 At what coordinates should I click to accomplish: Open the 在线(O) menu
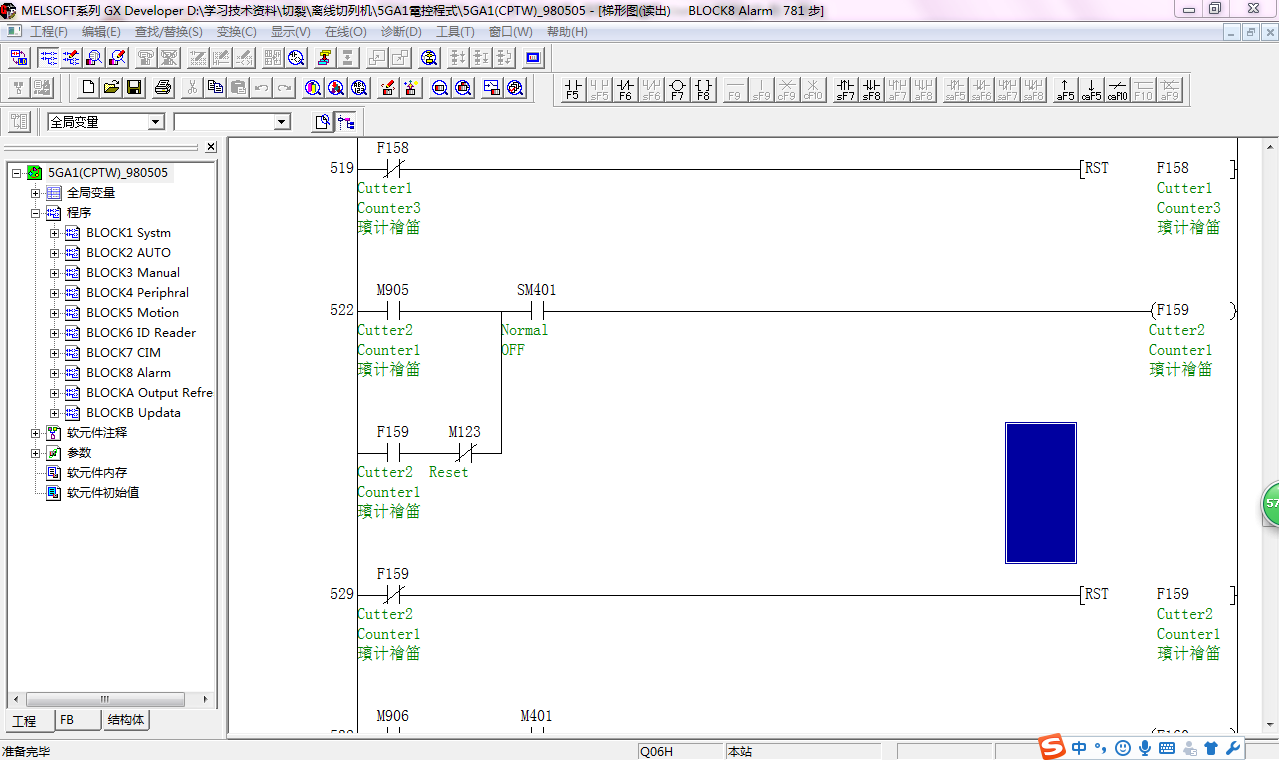pyautogui.click(x=345, y=32)
